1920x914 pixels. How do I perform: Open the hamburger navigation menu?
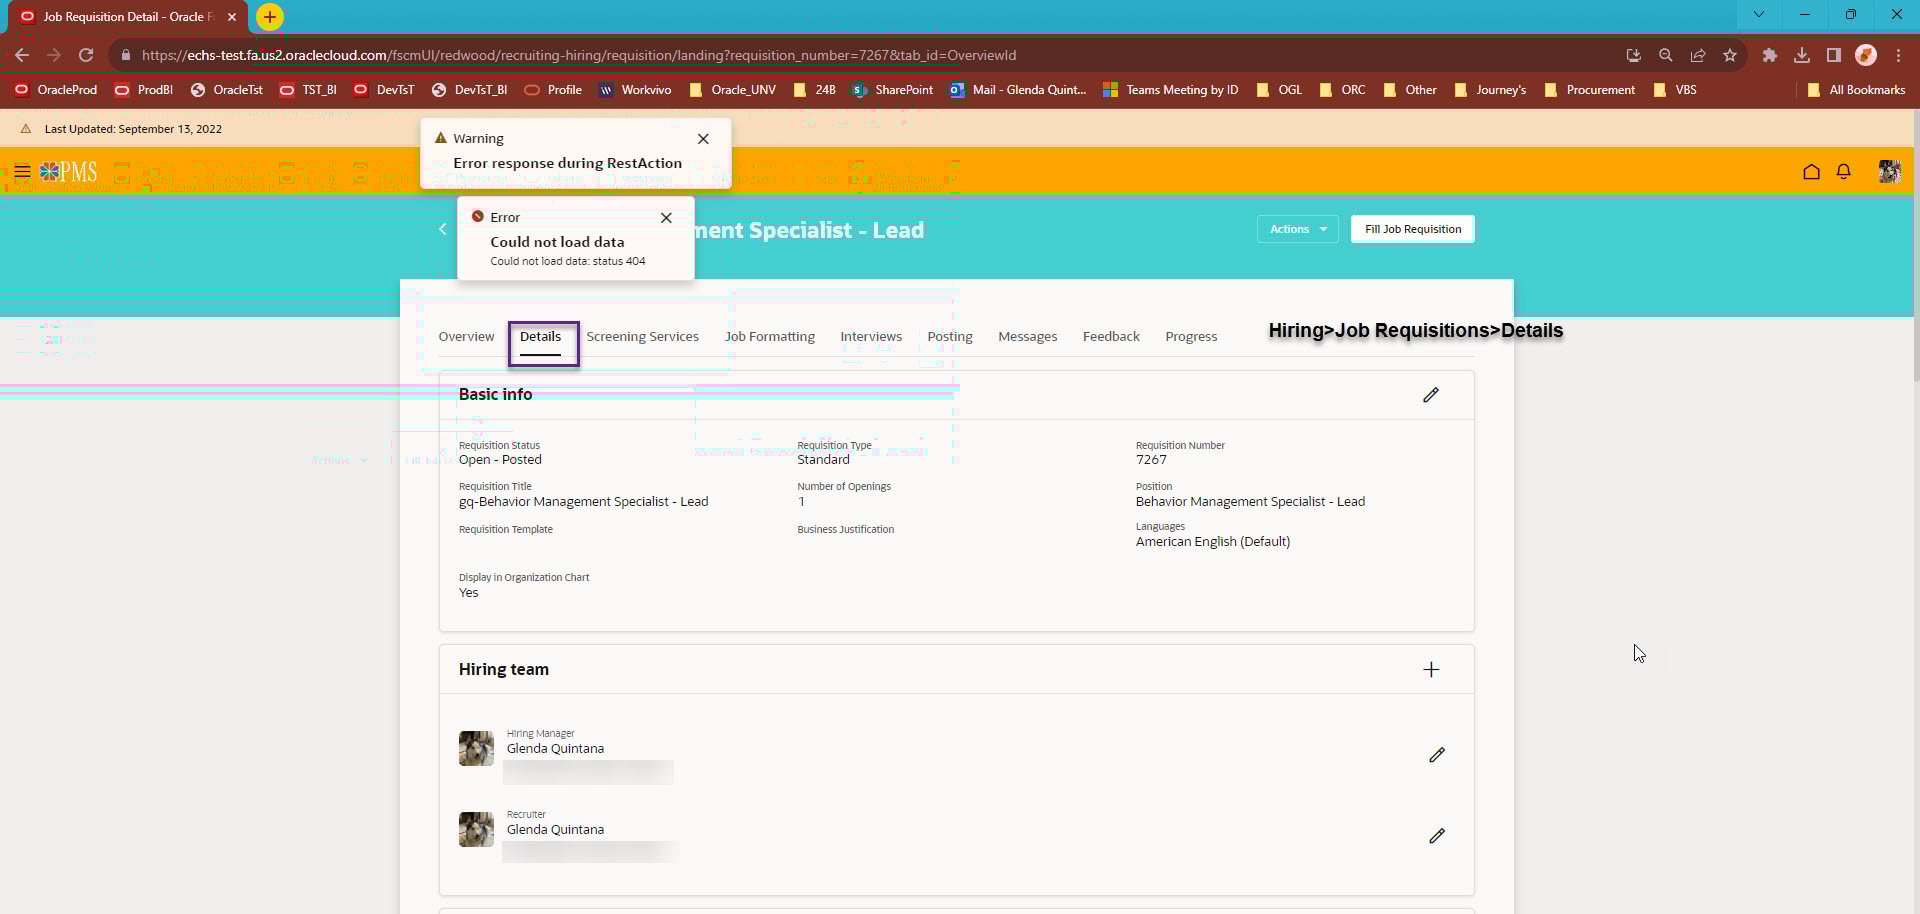point(22,171)
